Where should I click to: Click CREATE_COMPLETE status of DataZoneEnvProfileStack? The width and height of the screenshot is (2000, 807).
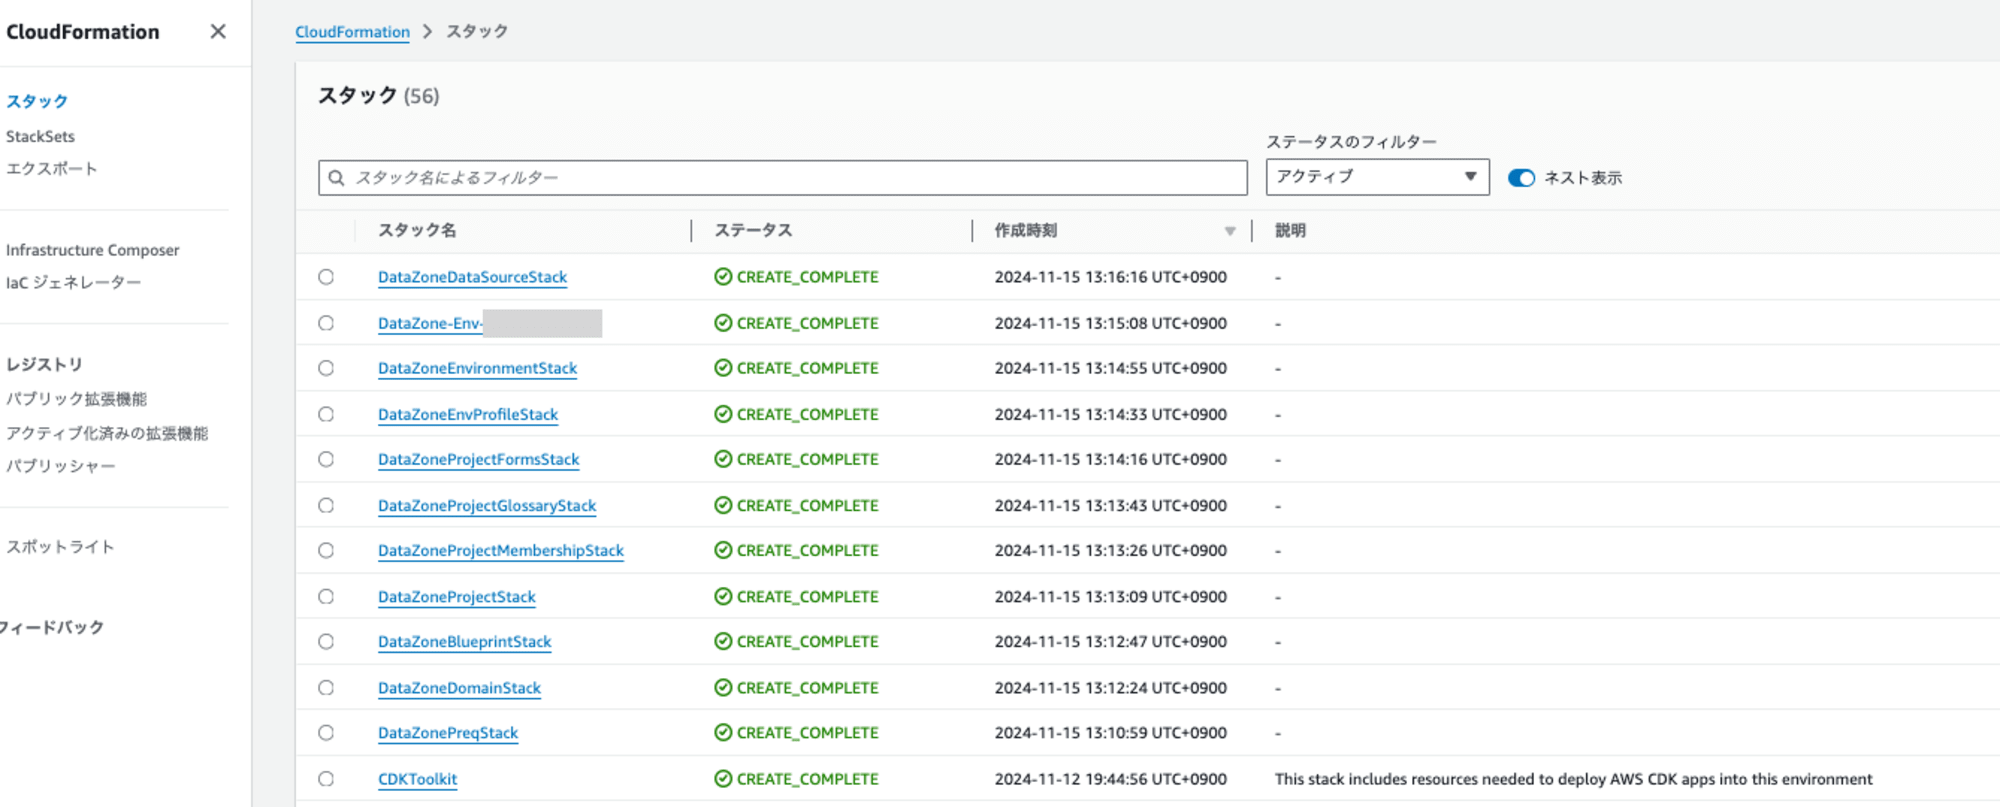[807, 414]
